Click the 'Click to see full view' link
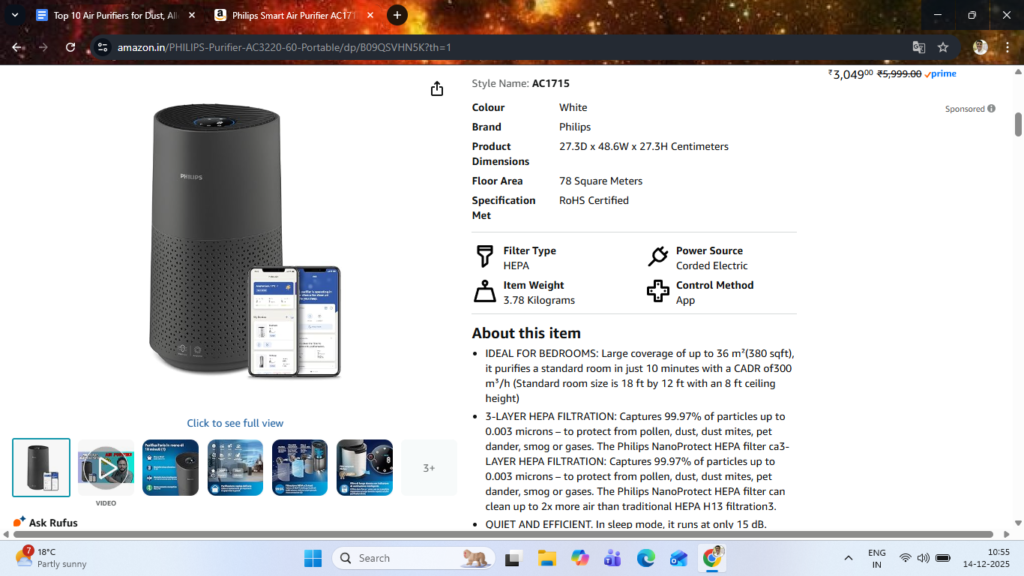The width and height of the screenshot is (1024, 576). [x=235, y=423]
